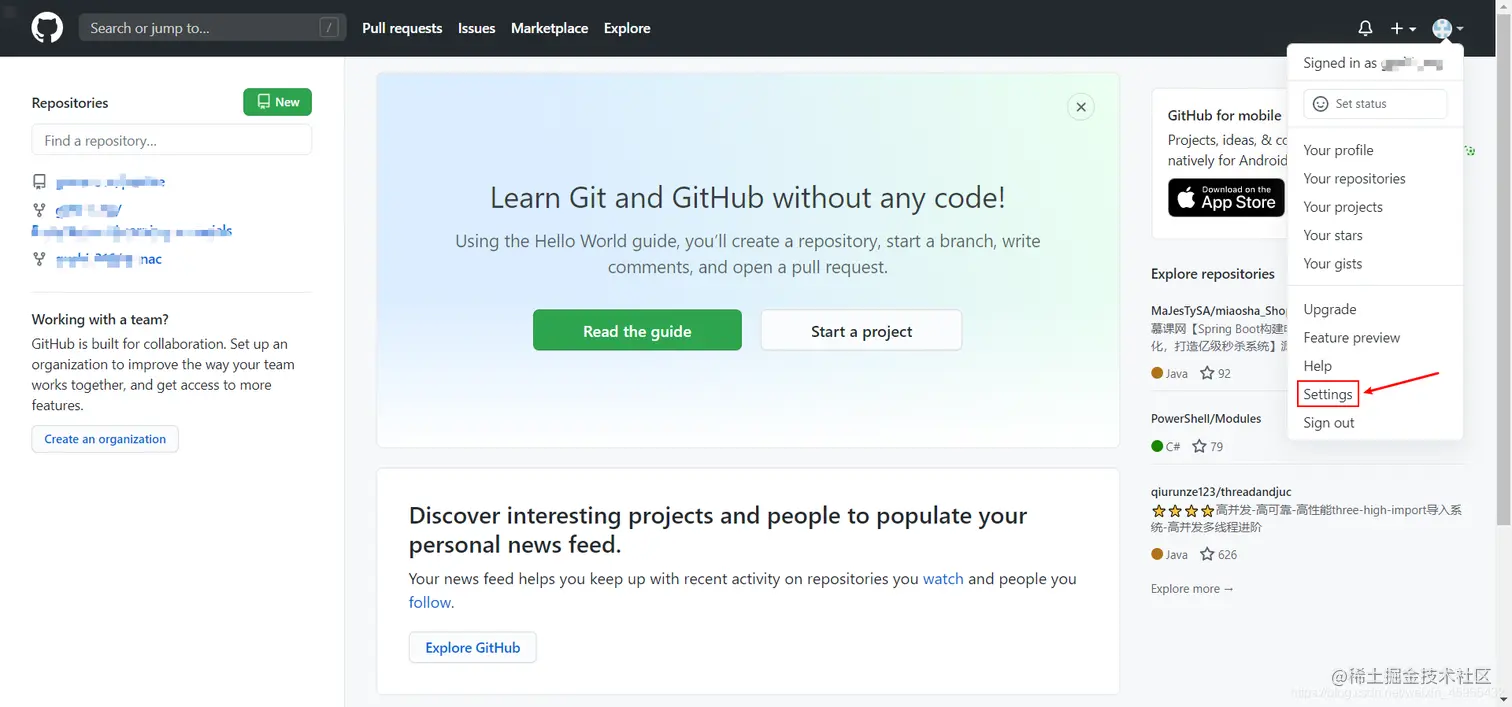Click Java language dot for threadandjuc

click(1157, 554)
